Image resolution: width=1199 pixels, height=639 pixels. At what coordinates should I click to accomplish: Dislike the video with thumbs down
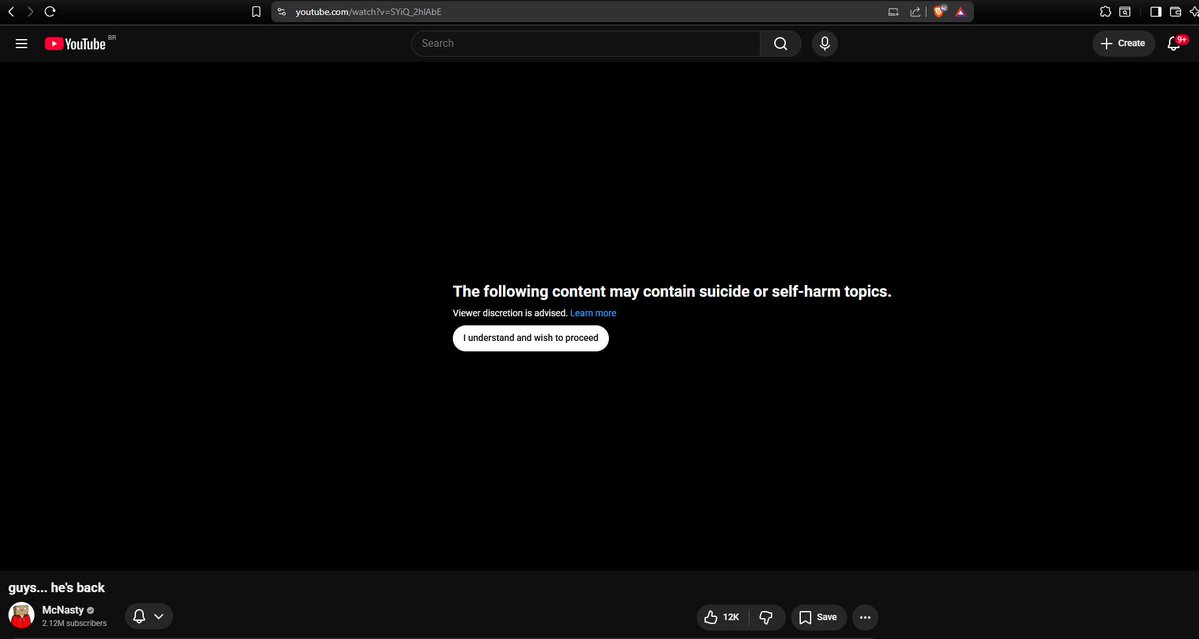[x=767, y=617]
